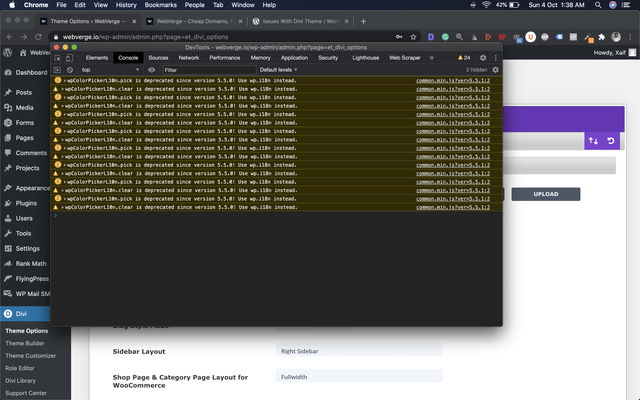Viewport: 640px width, 400px height.
Task: Open DevTools three-dot customize menu
Action: pyautogui.click(x=496, y=58)
